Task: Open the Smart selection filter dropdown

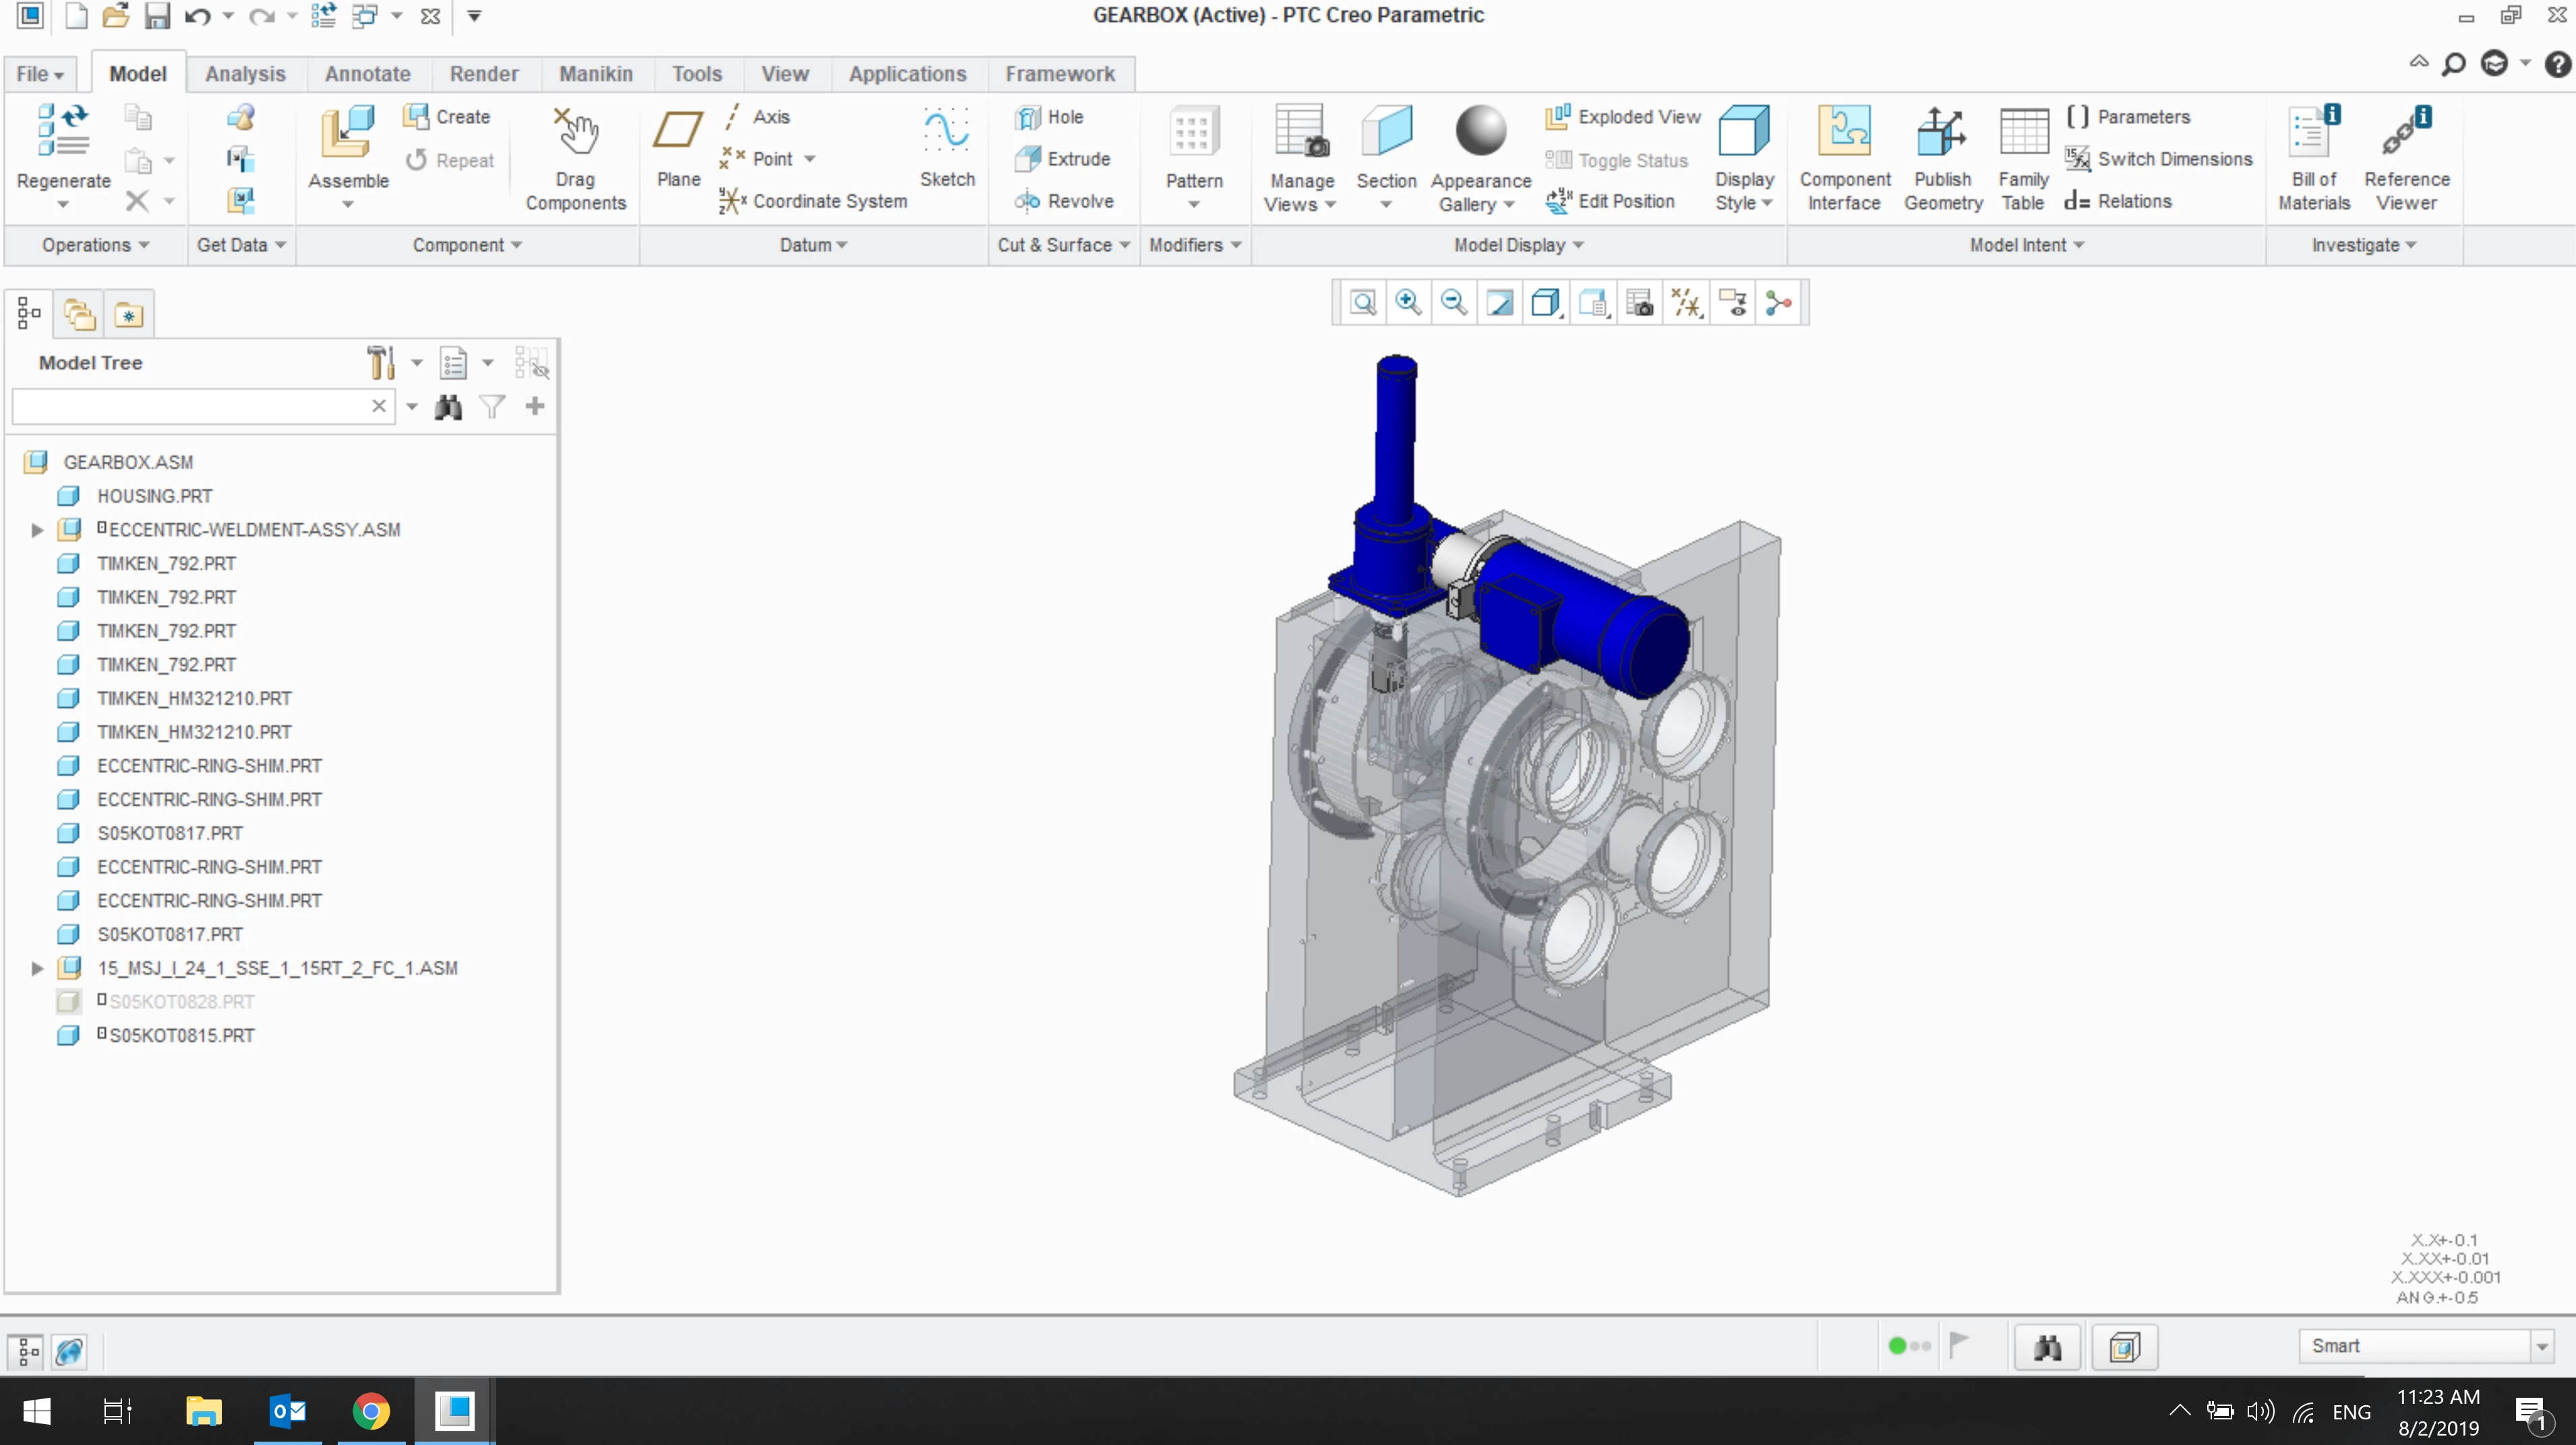Action: coord(2542,1347)
